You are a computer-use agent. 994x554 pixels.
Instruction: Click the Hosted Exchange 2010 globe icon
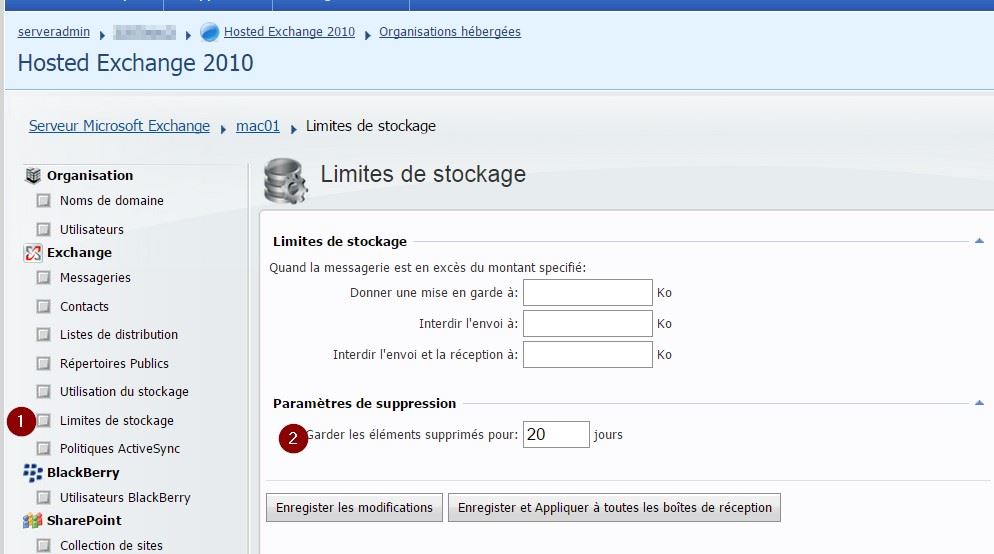coord(210,32)
